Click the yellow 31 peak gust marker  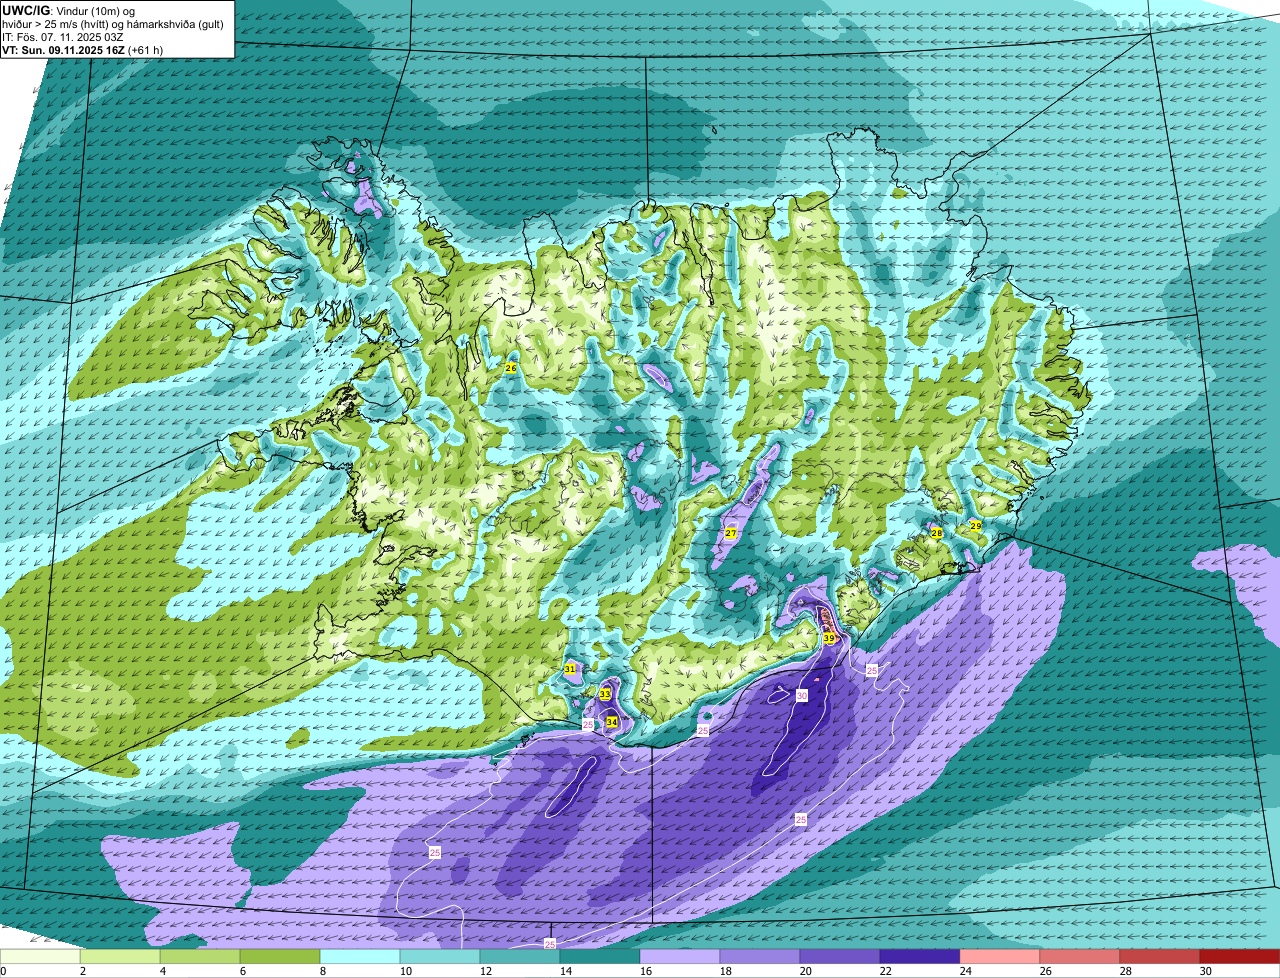(x=570, y=669)
